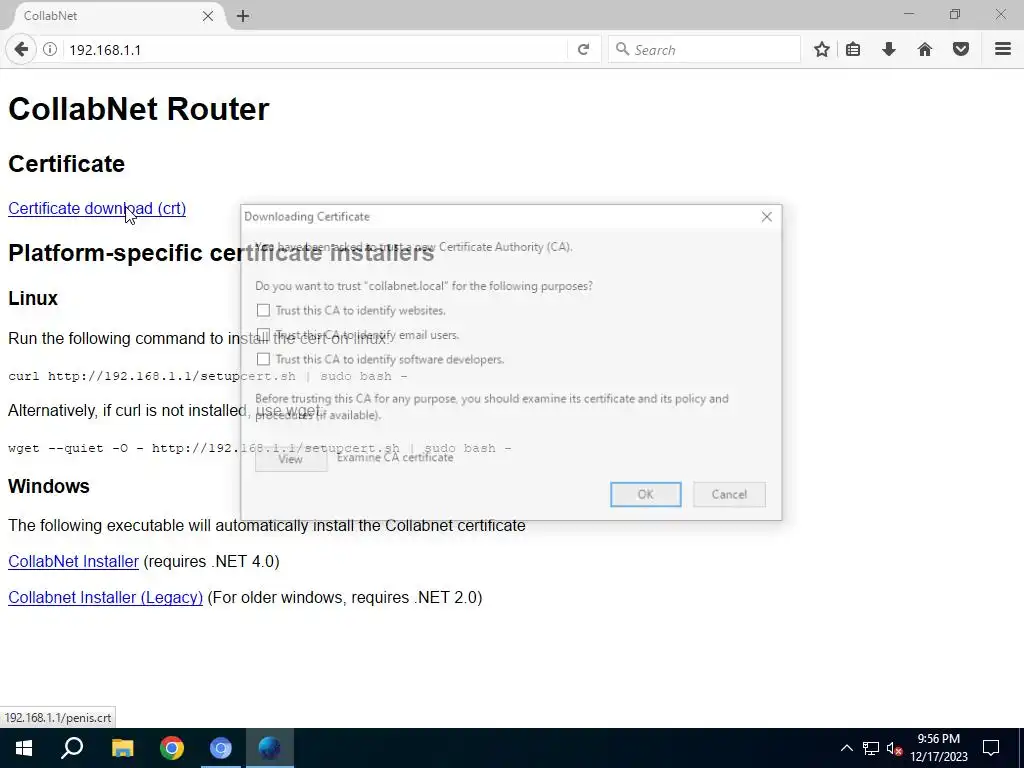
Task: Bookmark this page with star icon
Action: tap(822, 50)
